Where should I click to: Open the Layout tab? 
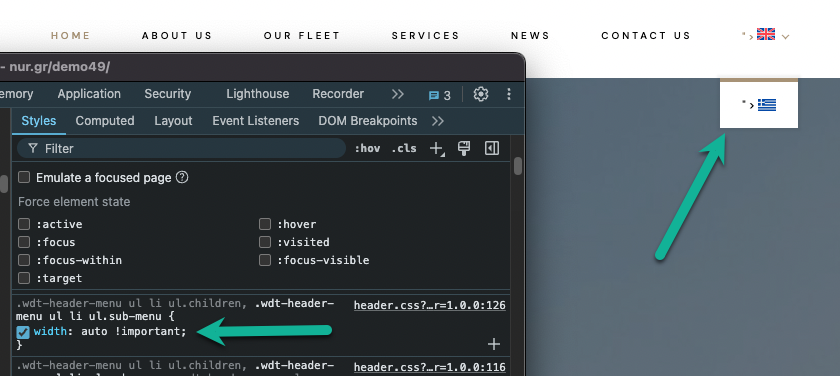[x=173, y=121]
